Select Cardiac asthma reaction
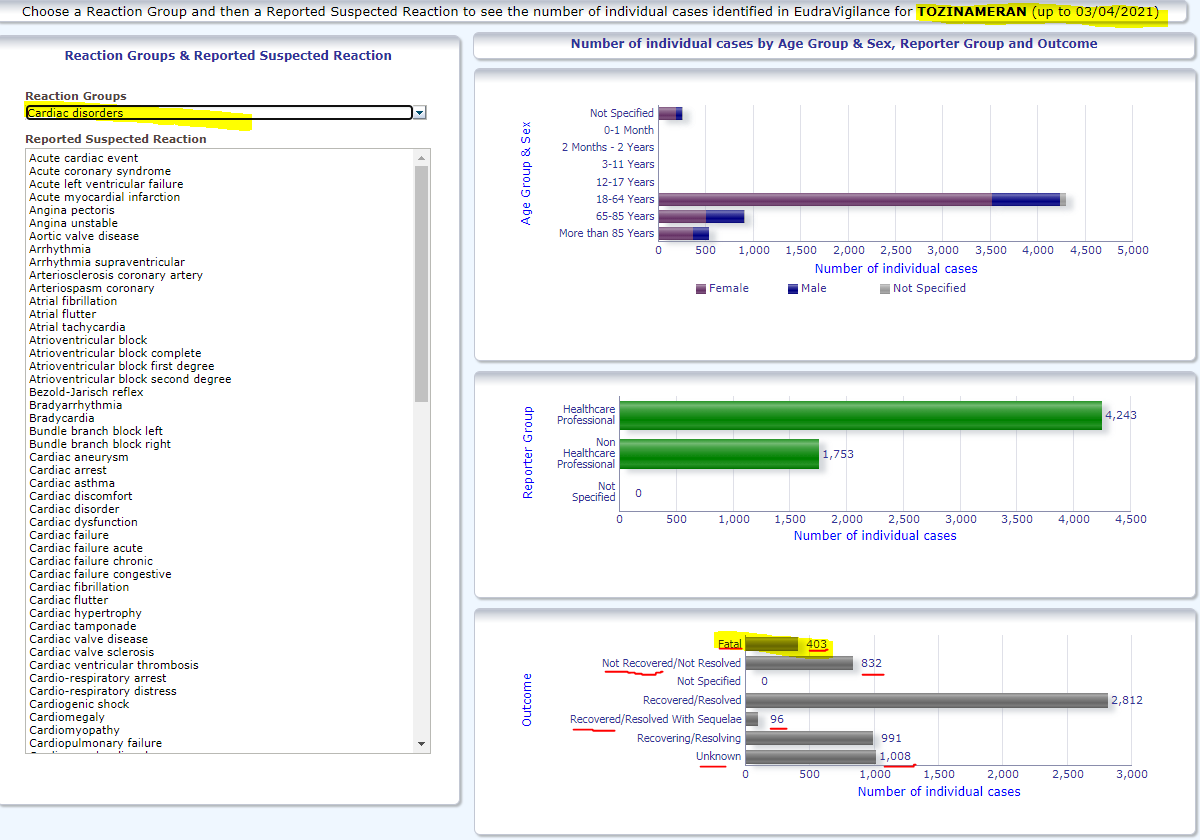 click(x=72, y=483)
